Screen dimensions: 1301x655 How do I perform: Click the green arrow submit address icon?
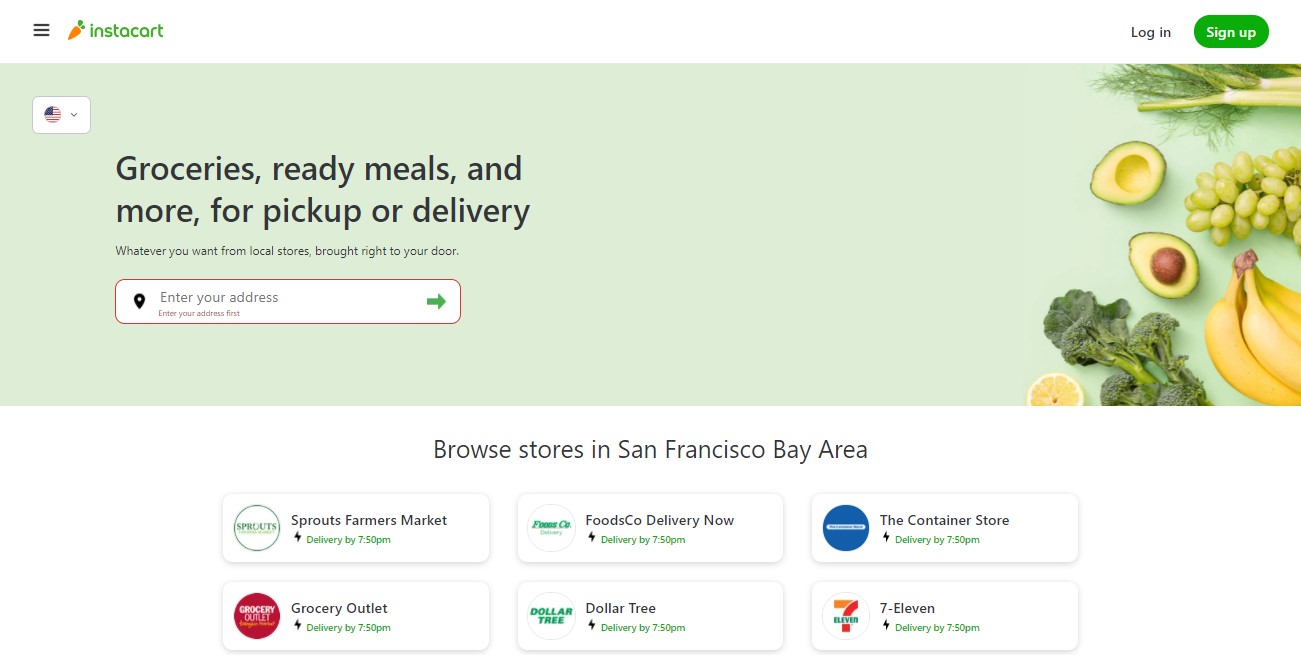click(436, 301)
